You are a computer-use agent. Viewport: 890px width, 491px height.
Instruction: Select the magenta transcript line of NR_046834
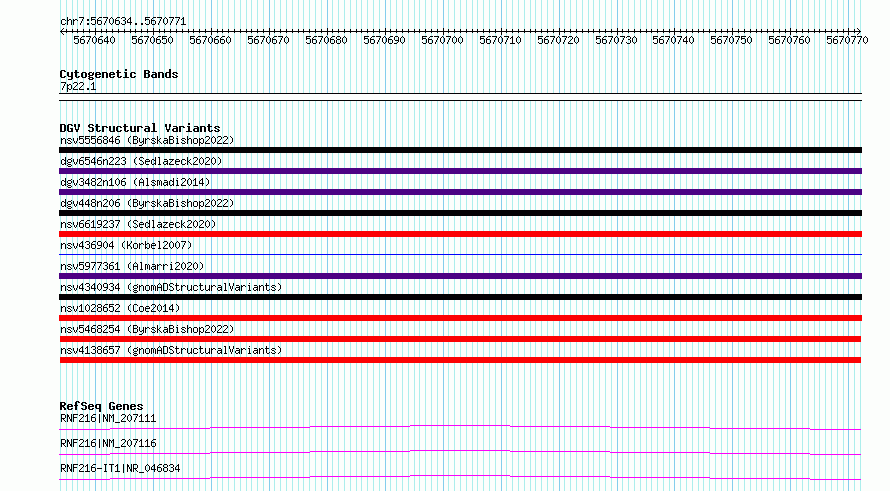pyautogui.click(x=460, y=477)
